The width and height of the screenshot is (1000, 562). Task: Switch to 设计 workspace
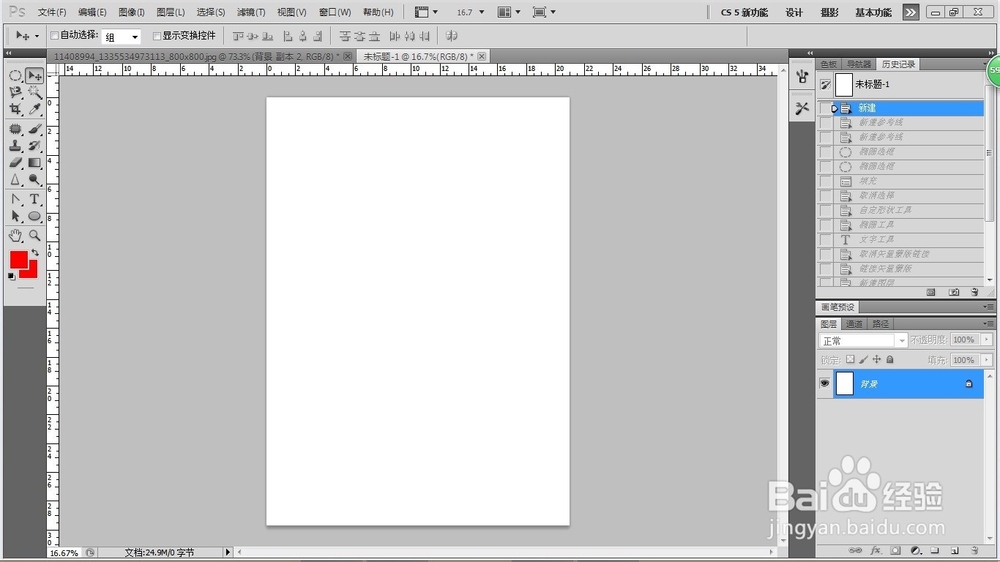794,13
